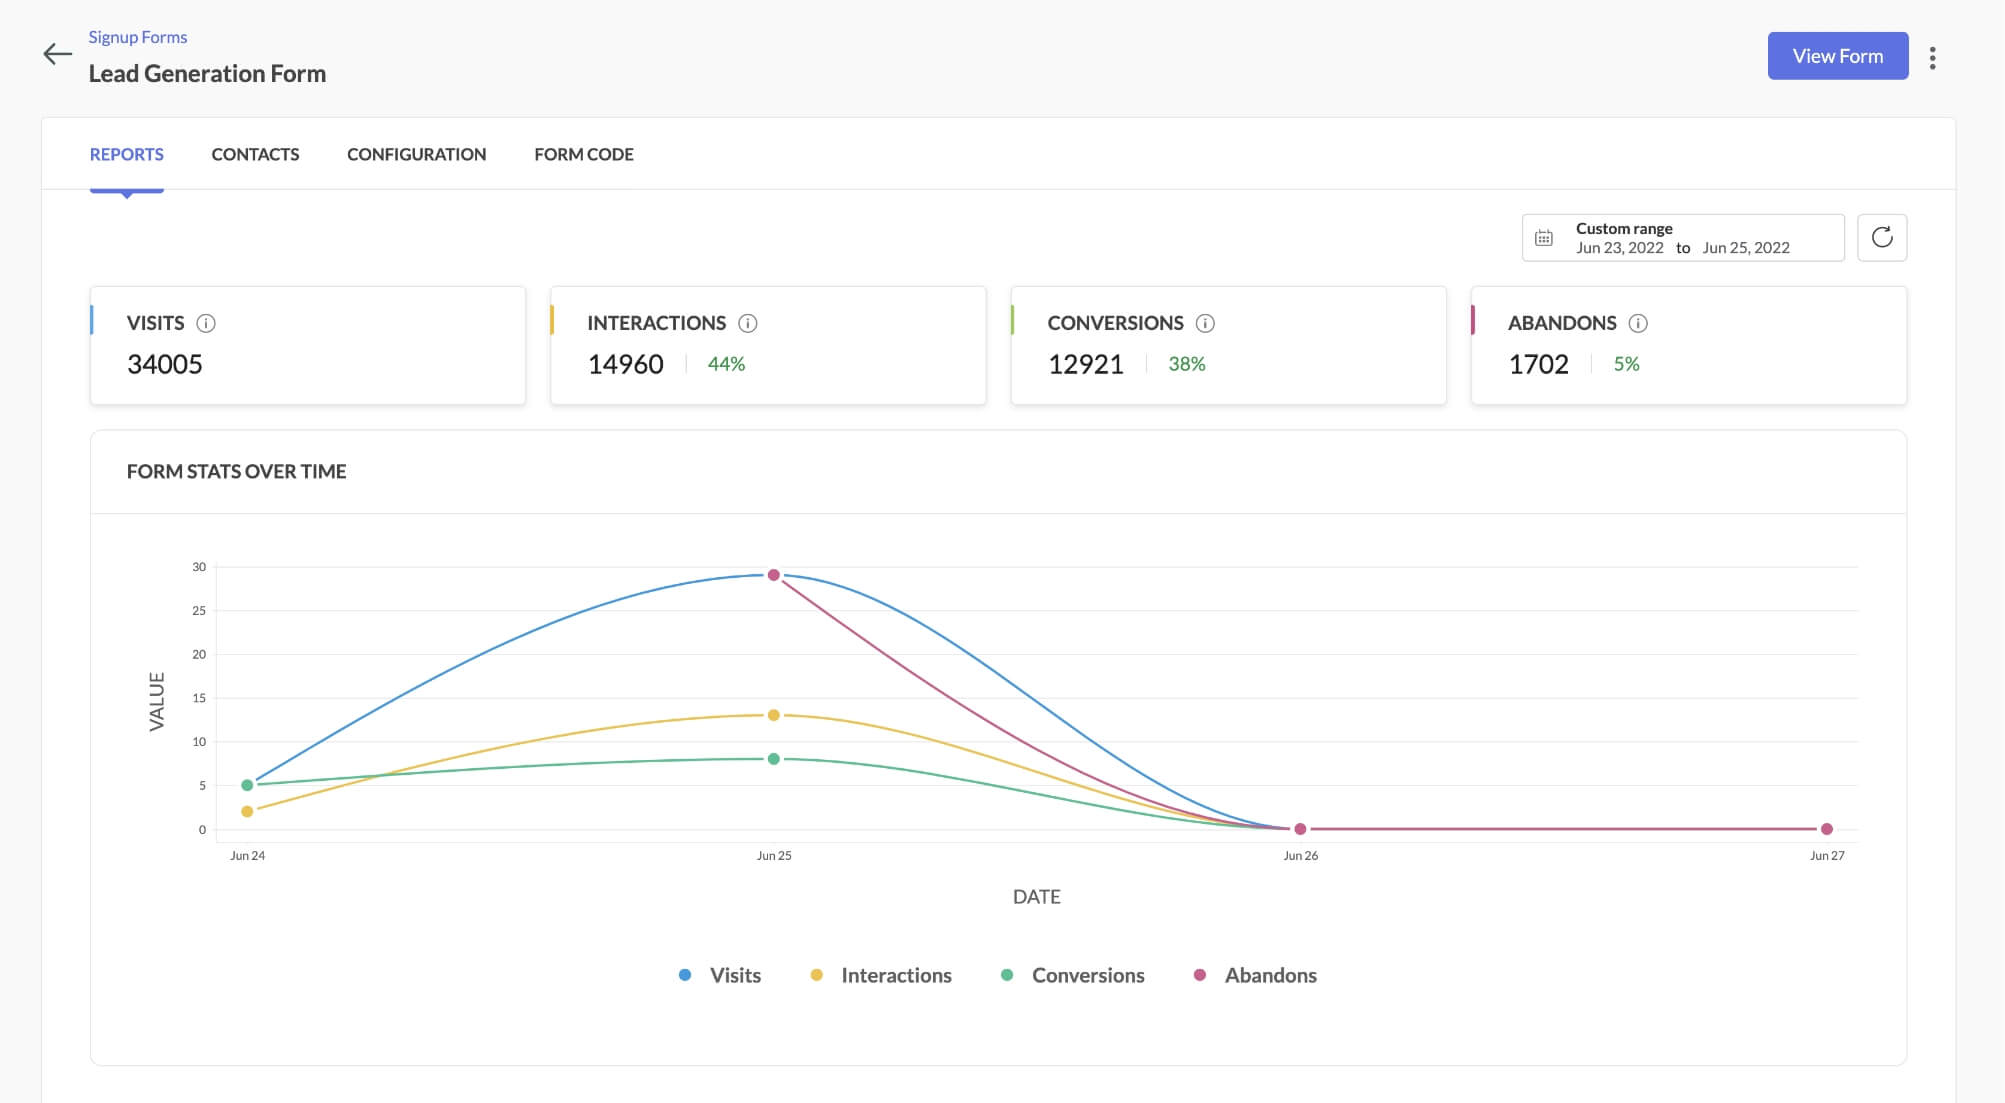Click the CONFIGURATION tab
2005x1103 pixels.
(x=417, y=153)
